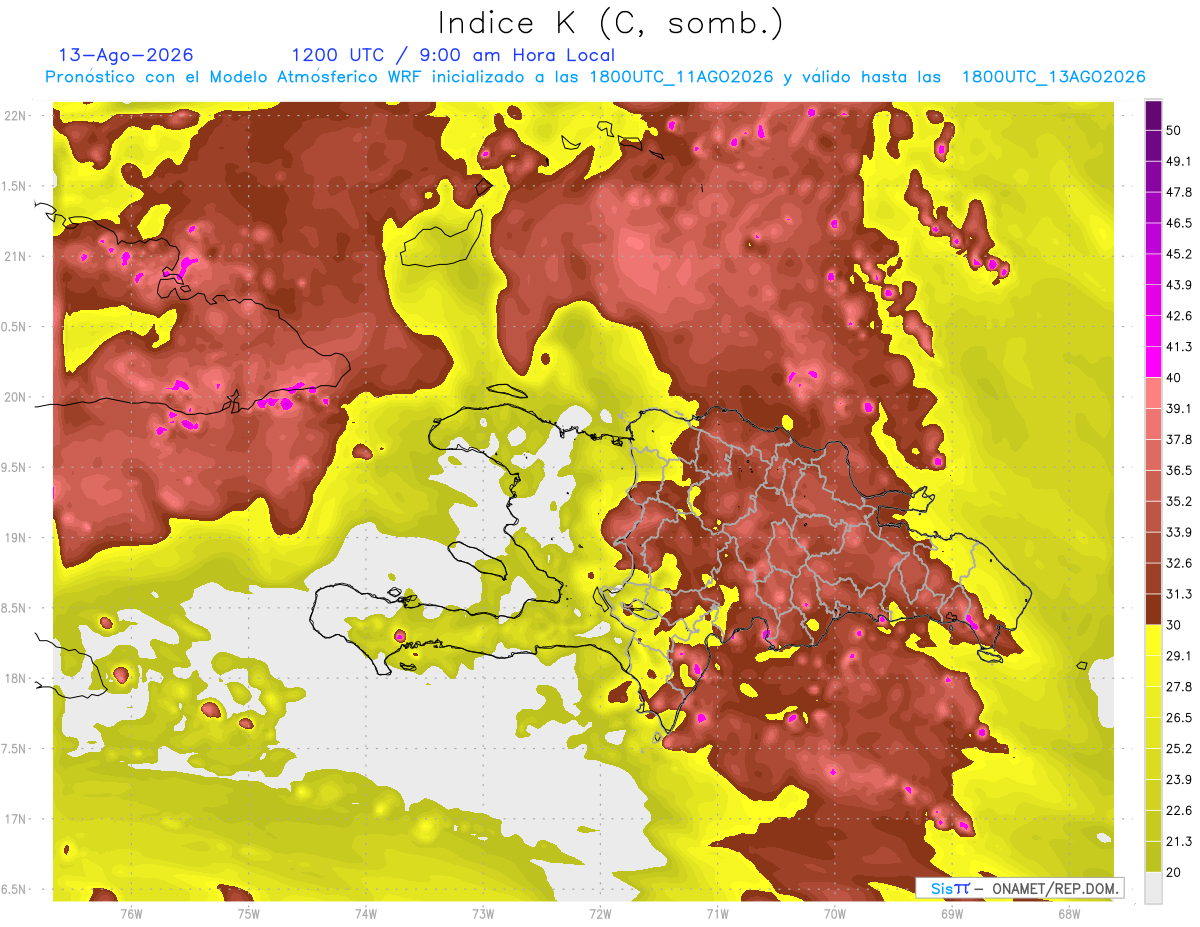The width and height of the screenshot is (1200, 927).
Task: Click the colorbar value label 37.8
Action: pos(1179,440)
